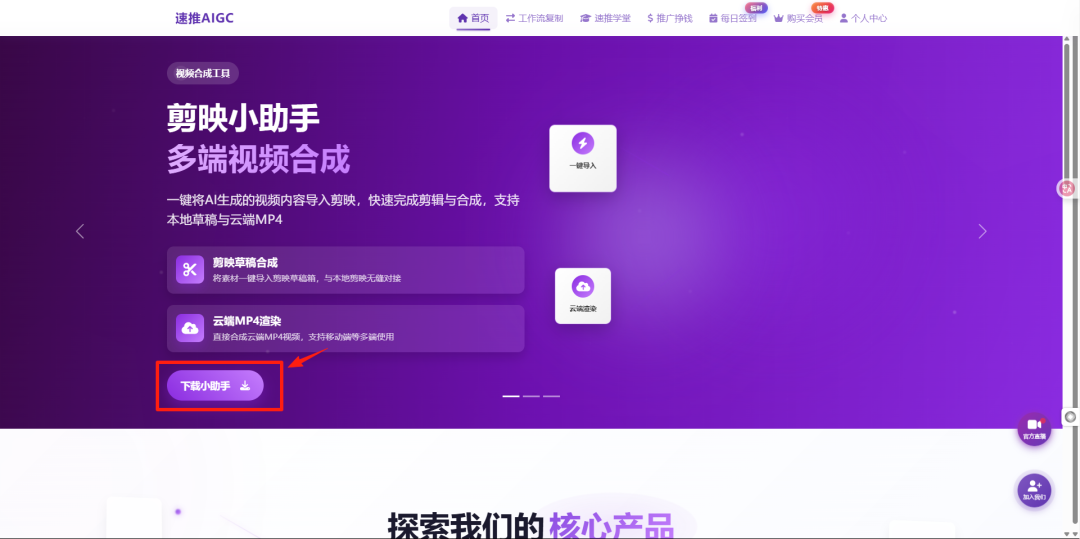This screenshot has width=1080, height=539.
Task: Click the 加入我们 floating join button
Action: pos(1034,490)
